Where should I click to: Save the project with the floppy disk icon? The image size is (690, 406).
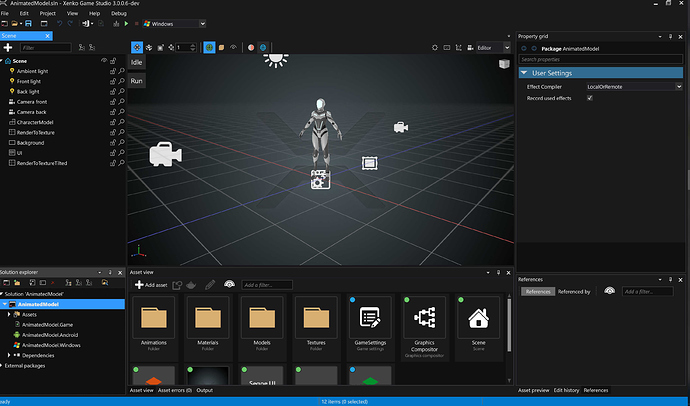tap(29, 23)
